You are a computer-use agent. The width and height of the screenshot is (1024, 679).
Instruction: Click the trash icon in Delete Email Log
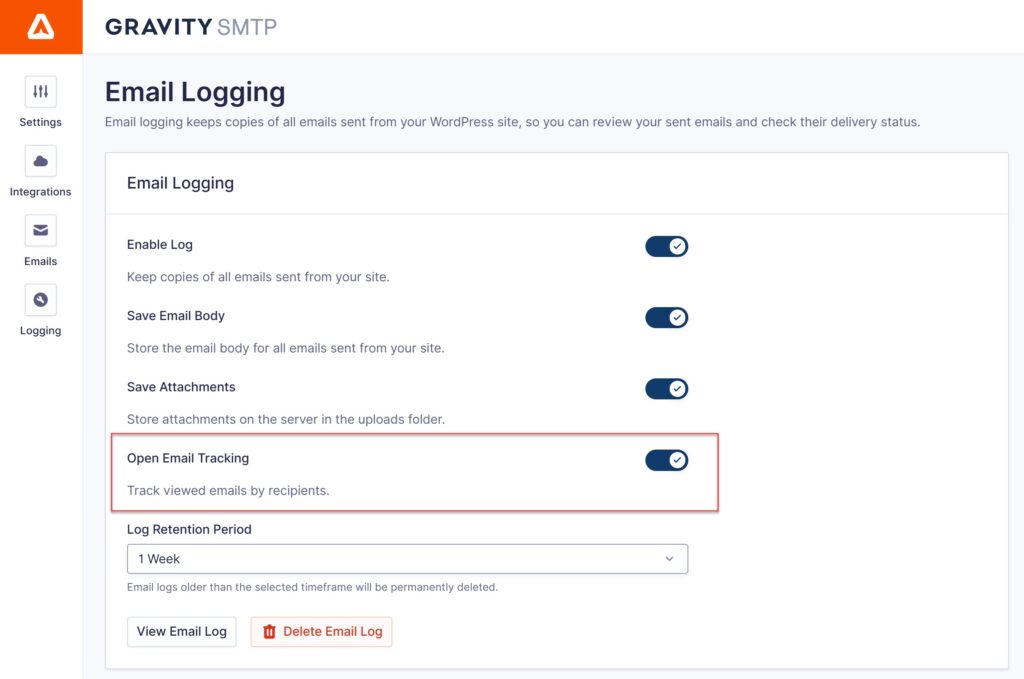[x=268, y=631]
